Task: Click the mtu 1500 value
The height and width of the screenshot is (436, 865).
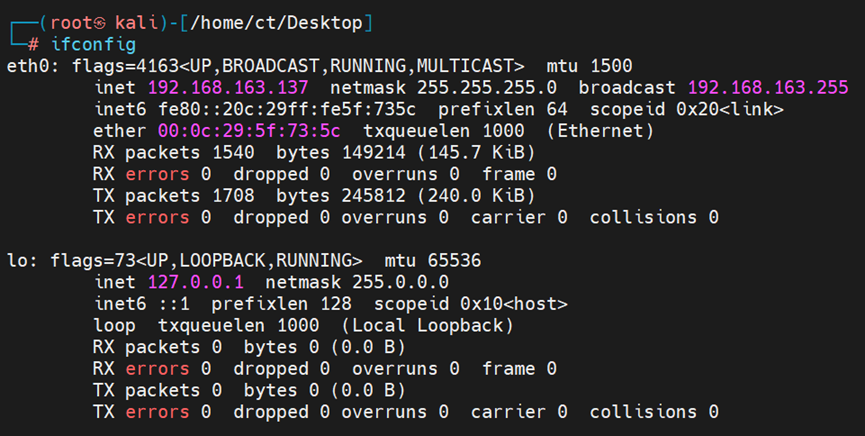Action: point(610,66)
